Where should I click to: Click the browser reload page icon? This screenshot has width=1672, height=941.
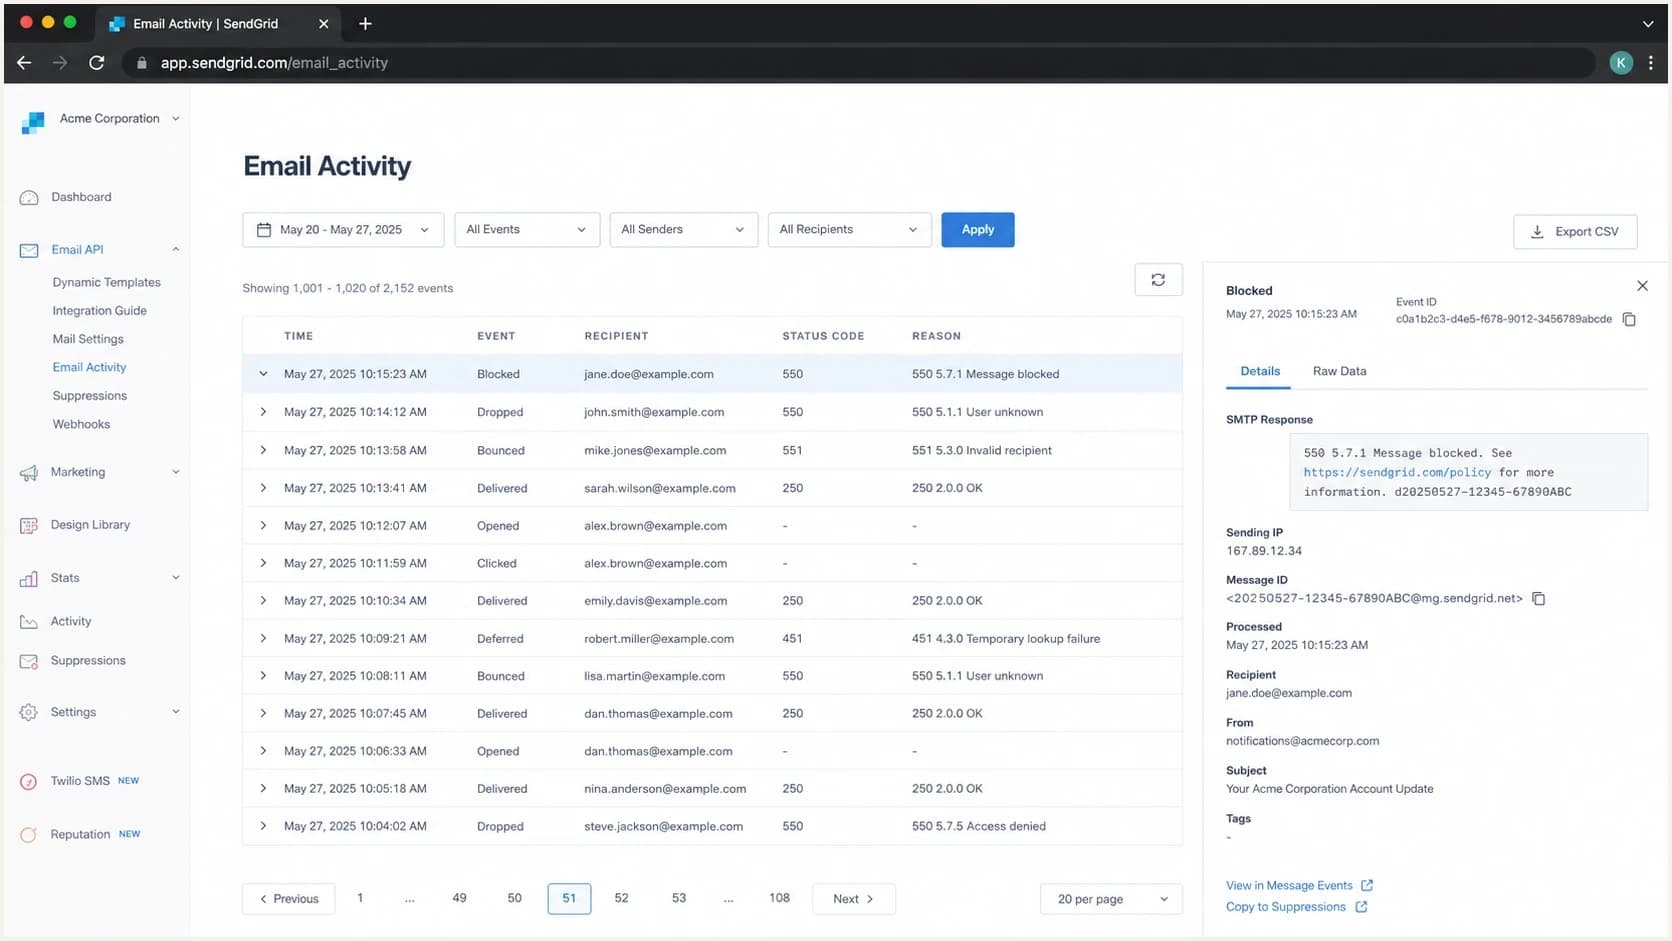coord(97,63)
